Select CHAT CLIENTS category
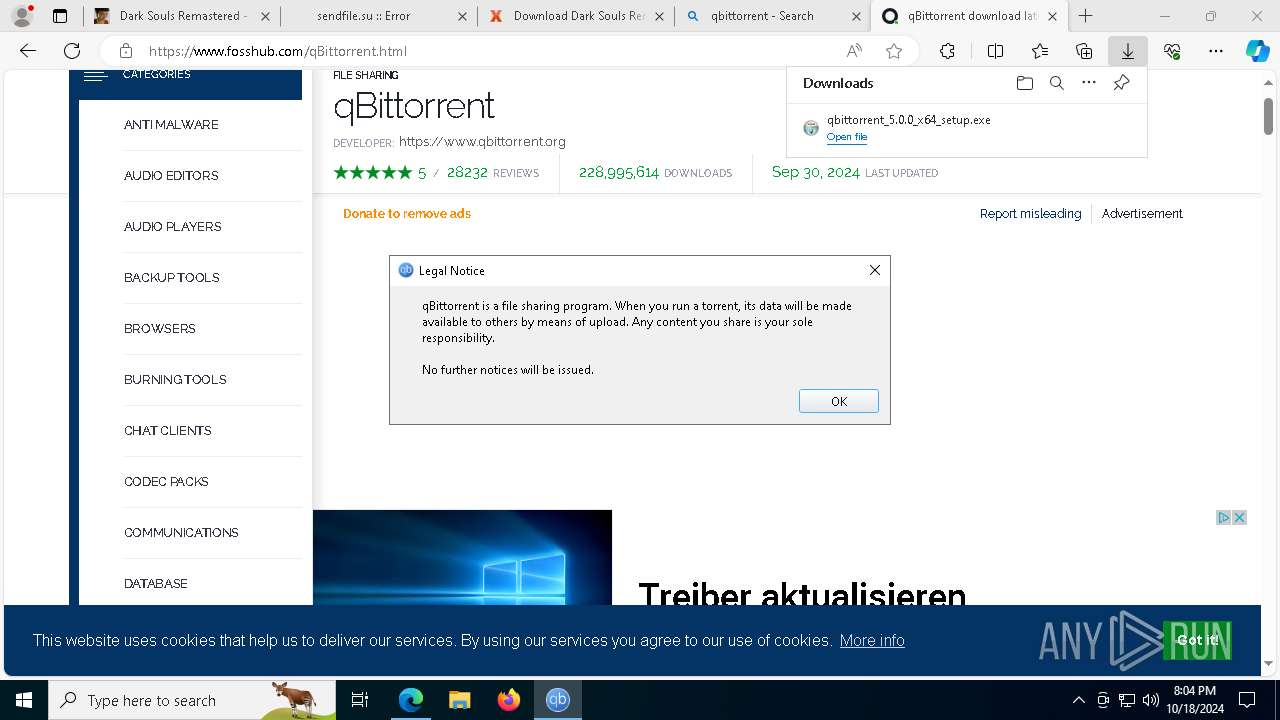The image size is (1280, 720). (x=168, y=431)
